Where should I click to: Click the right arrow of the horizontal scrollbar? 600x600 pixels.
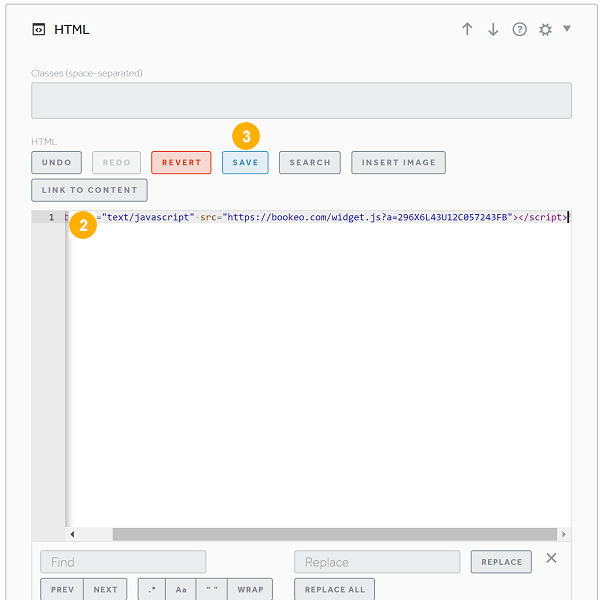pos(564,534)
